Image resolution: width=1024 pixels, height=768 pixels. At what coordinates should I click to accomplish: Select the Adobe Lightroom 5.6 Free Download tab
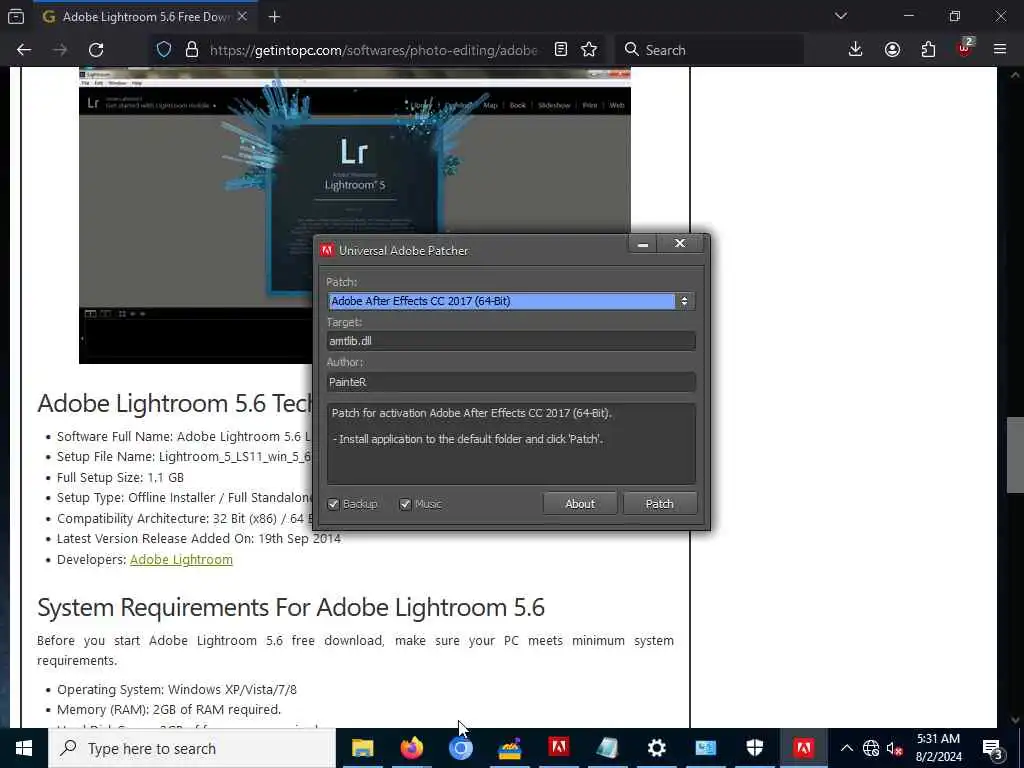tap(145, 17)
